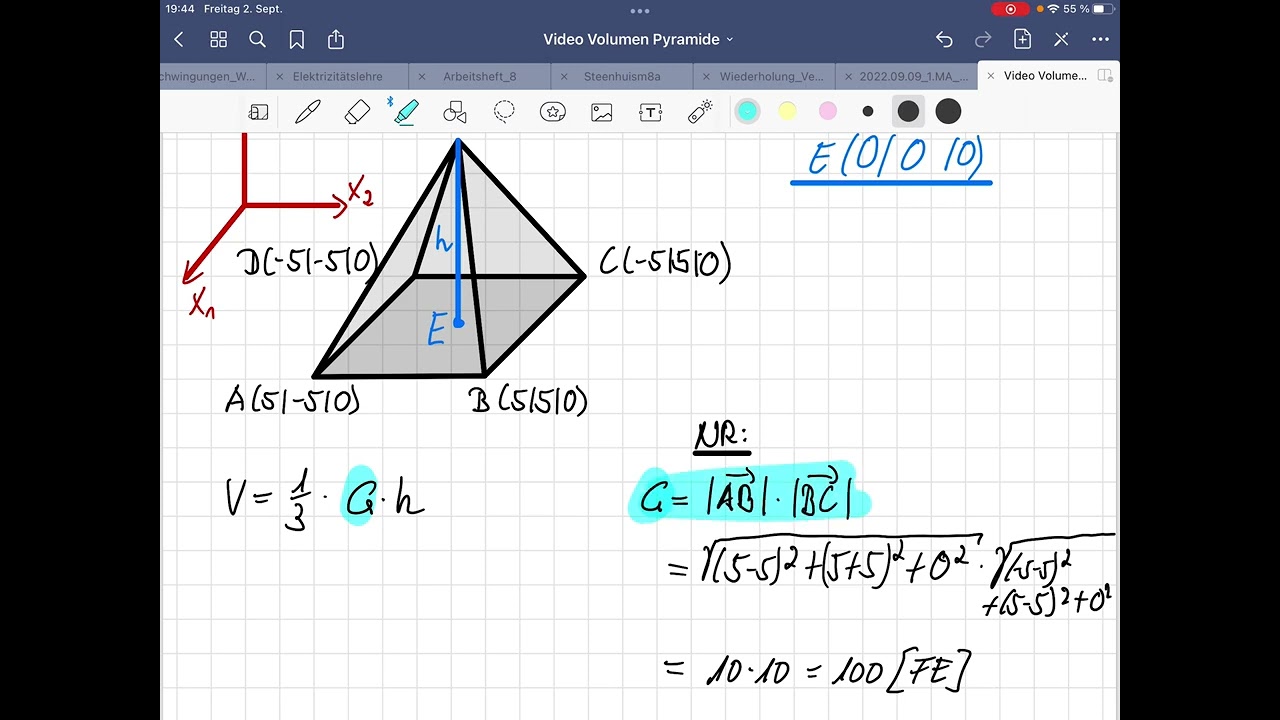Tap the battery 55 % status
Viewport: 1280px width, 720px height.
(1088, 9)
